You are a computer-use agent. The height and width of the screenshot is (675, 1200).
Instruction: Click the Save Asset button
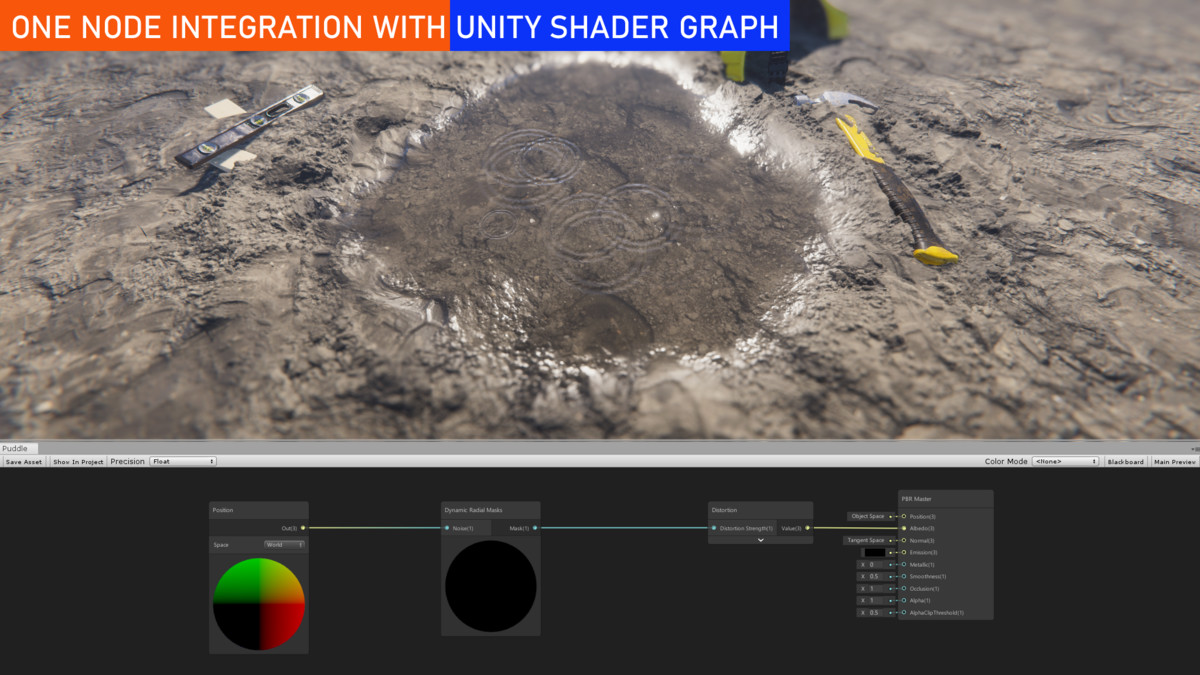point(24,461)
